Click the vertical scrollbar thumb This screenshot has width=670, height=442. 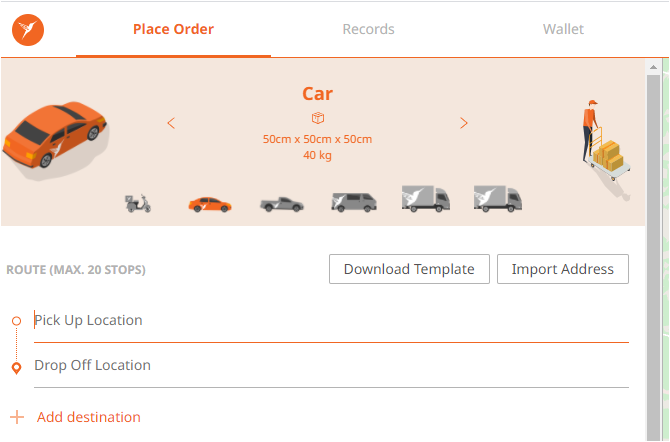pyautogui.click(x=653, y=258)
